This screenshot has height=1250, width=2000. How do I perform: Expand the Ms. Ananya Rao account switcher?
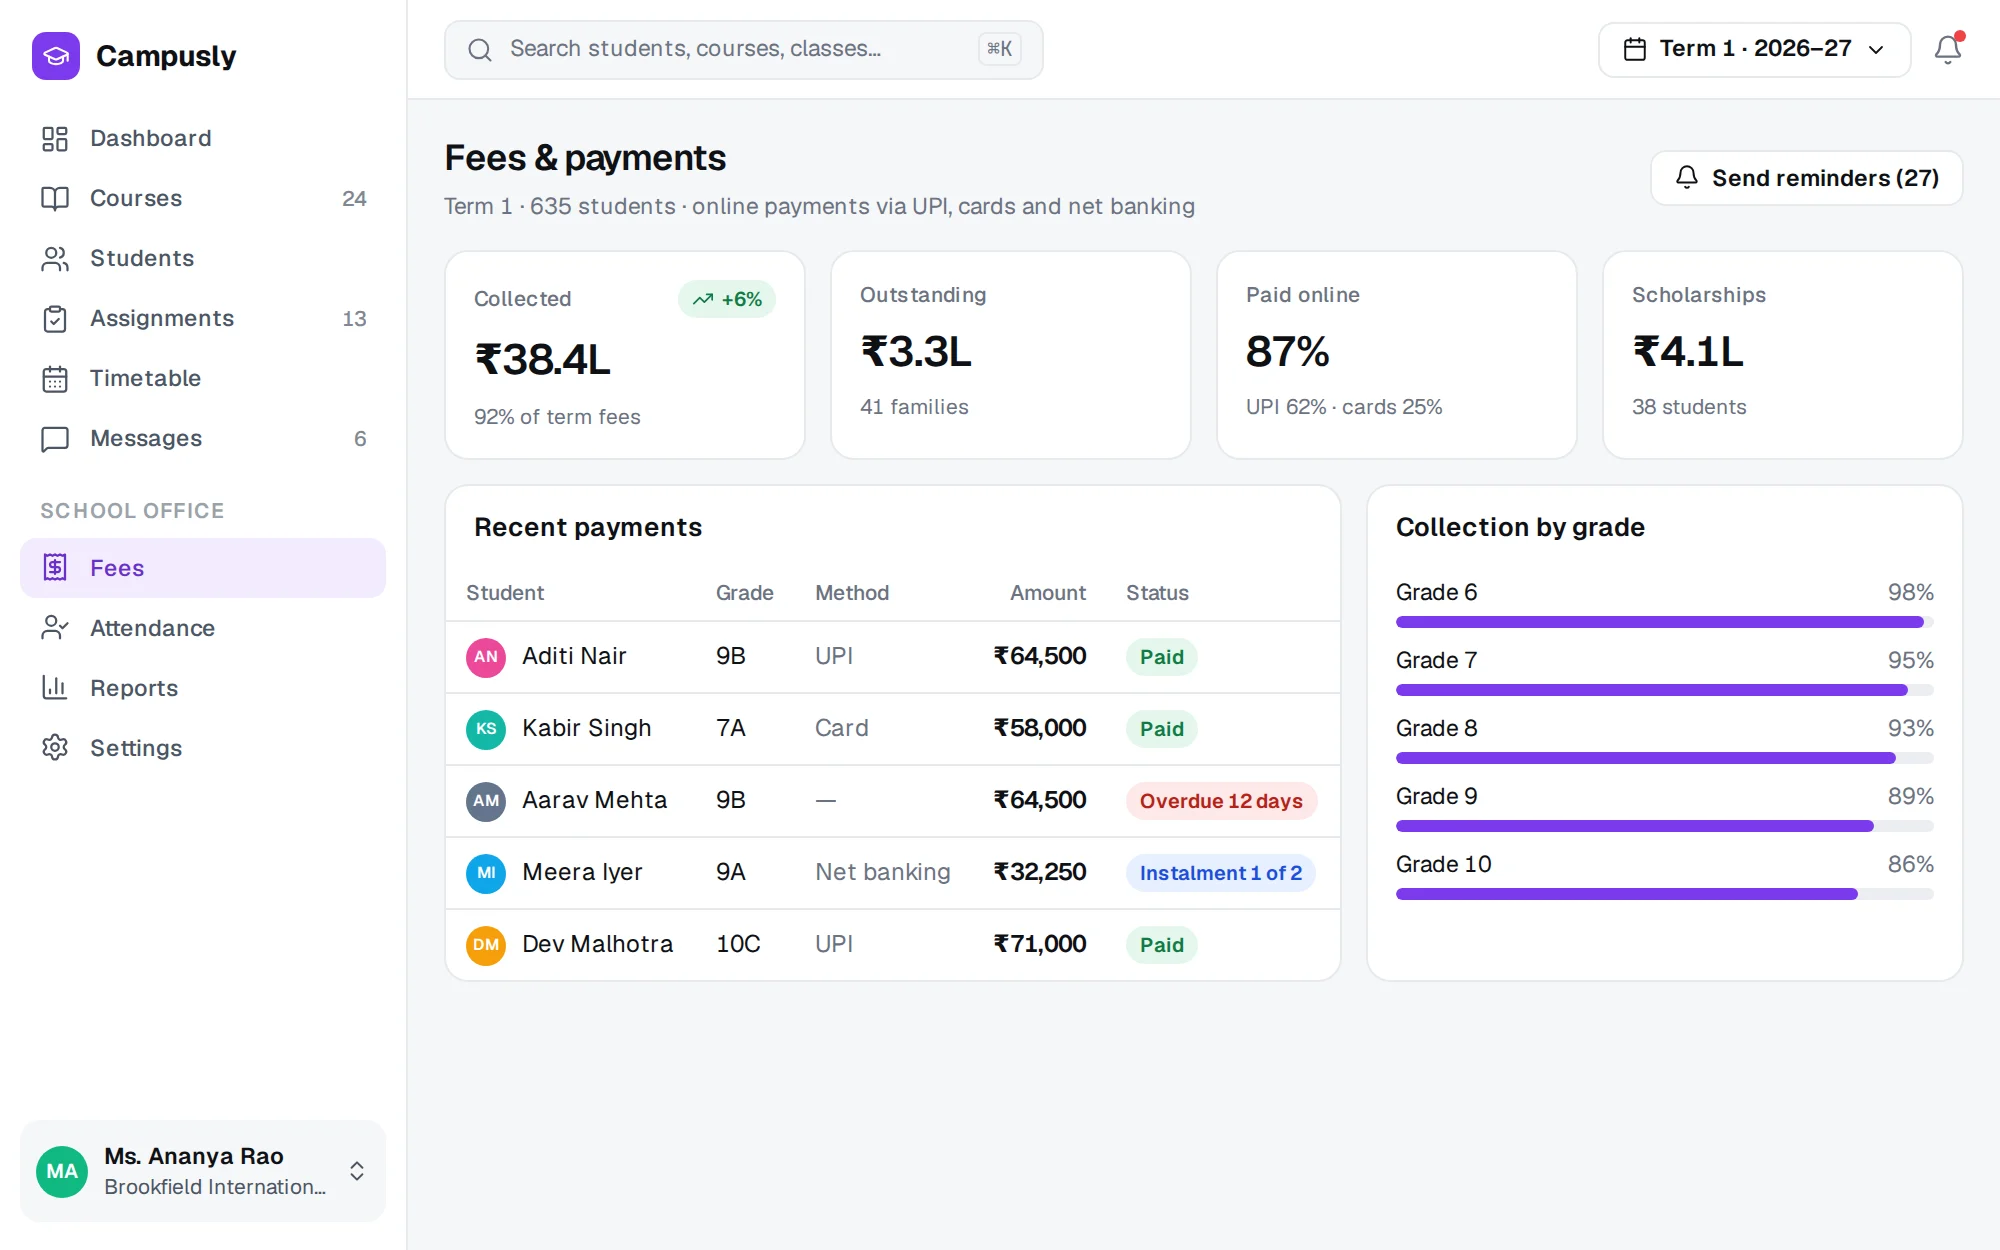pyautogui.click(x=357, y=1171)
